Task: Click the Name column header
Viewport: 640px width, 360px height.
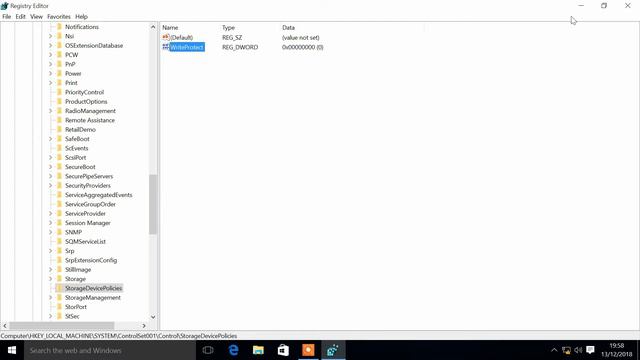Action: 170,28
